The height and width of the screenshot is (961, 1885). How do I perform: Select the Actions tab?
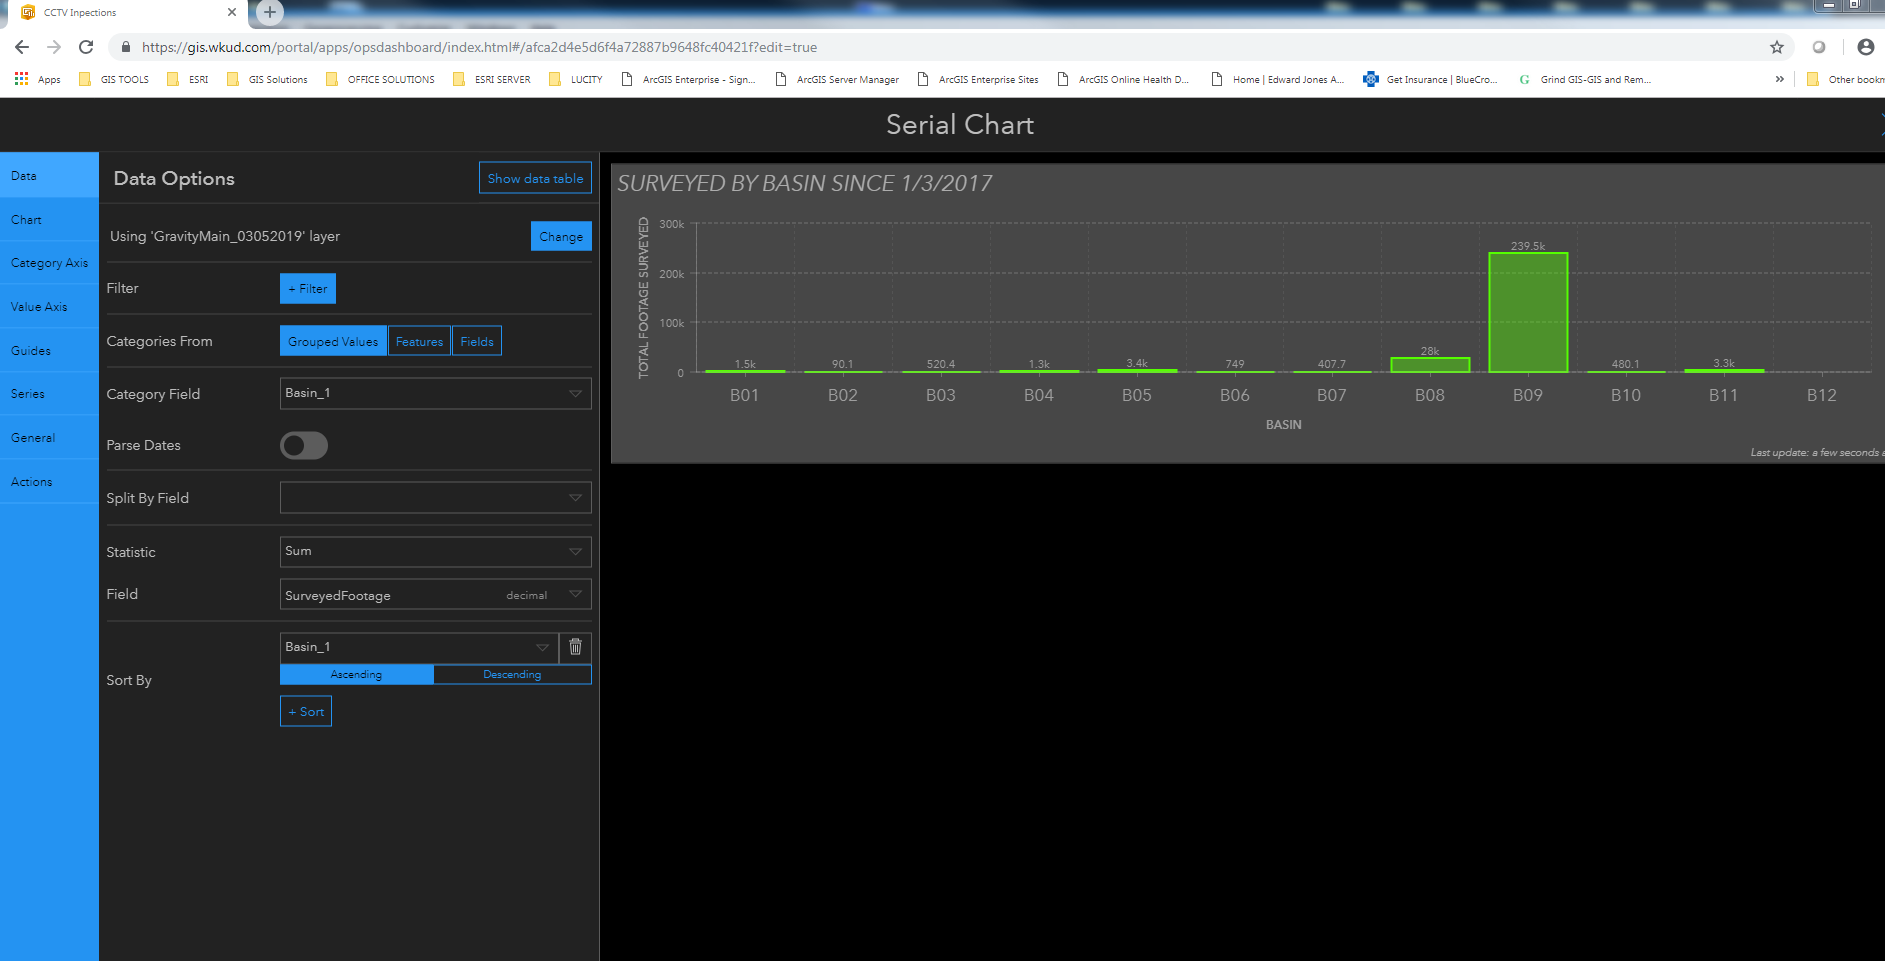pyautogui.click(x=49, y=481)
